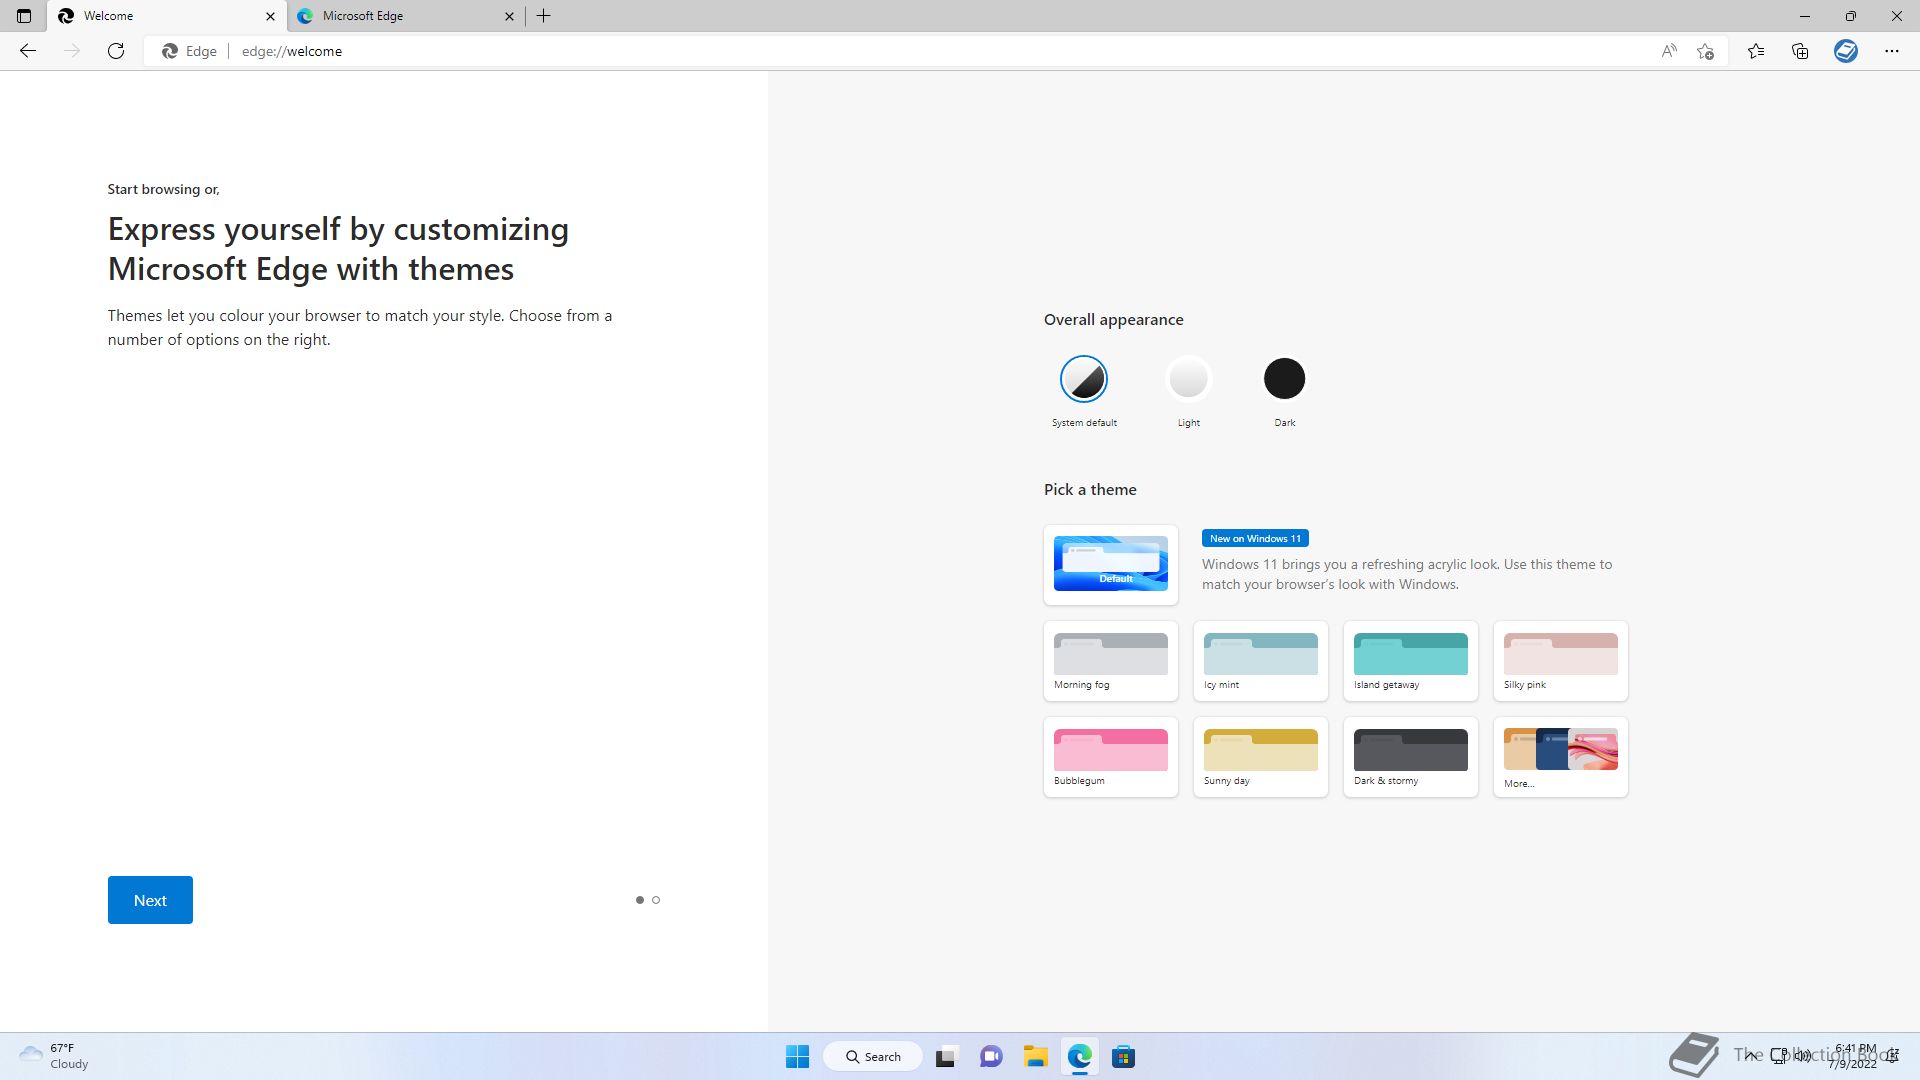Pick the Bubblegum theme
Viewport: 1920px width, 1080px height.
(x=1111, y=757)
